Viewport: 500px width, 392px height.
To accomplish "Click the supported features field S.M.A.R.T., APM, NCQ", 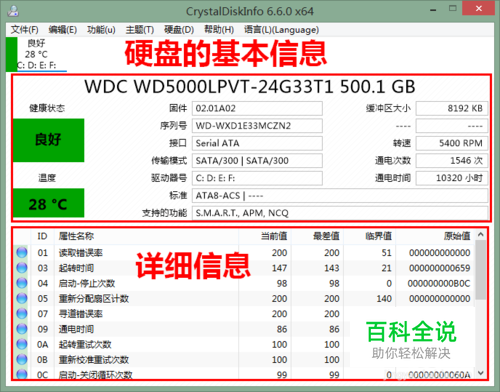I will [x=340, y=213].
